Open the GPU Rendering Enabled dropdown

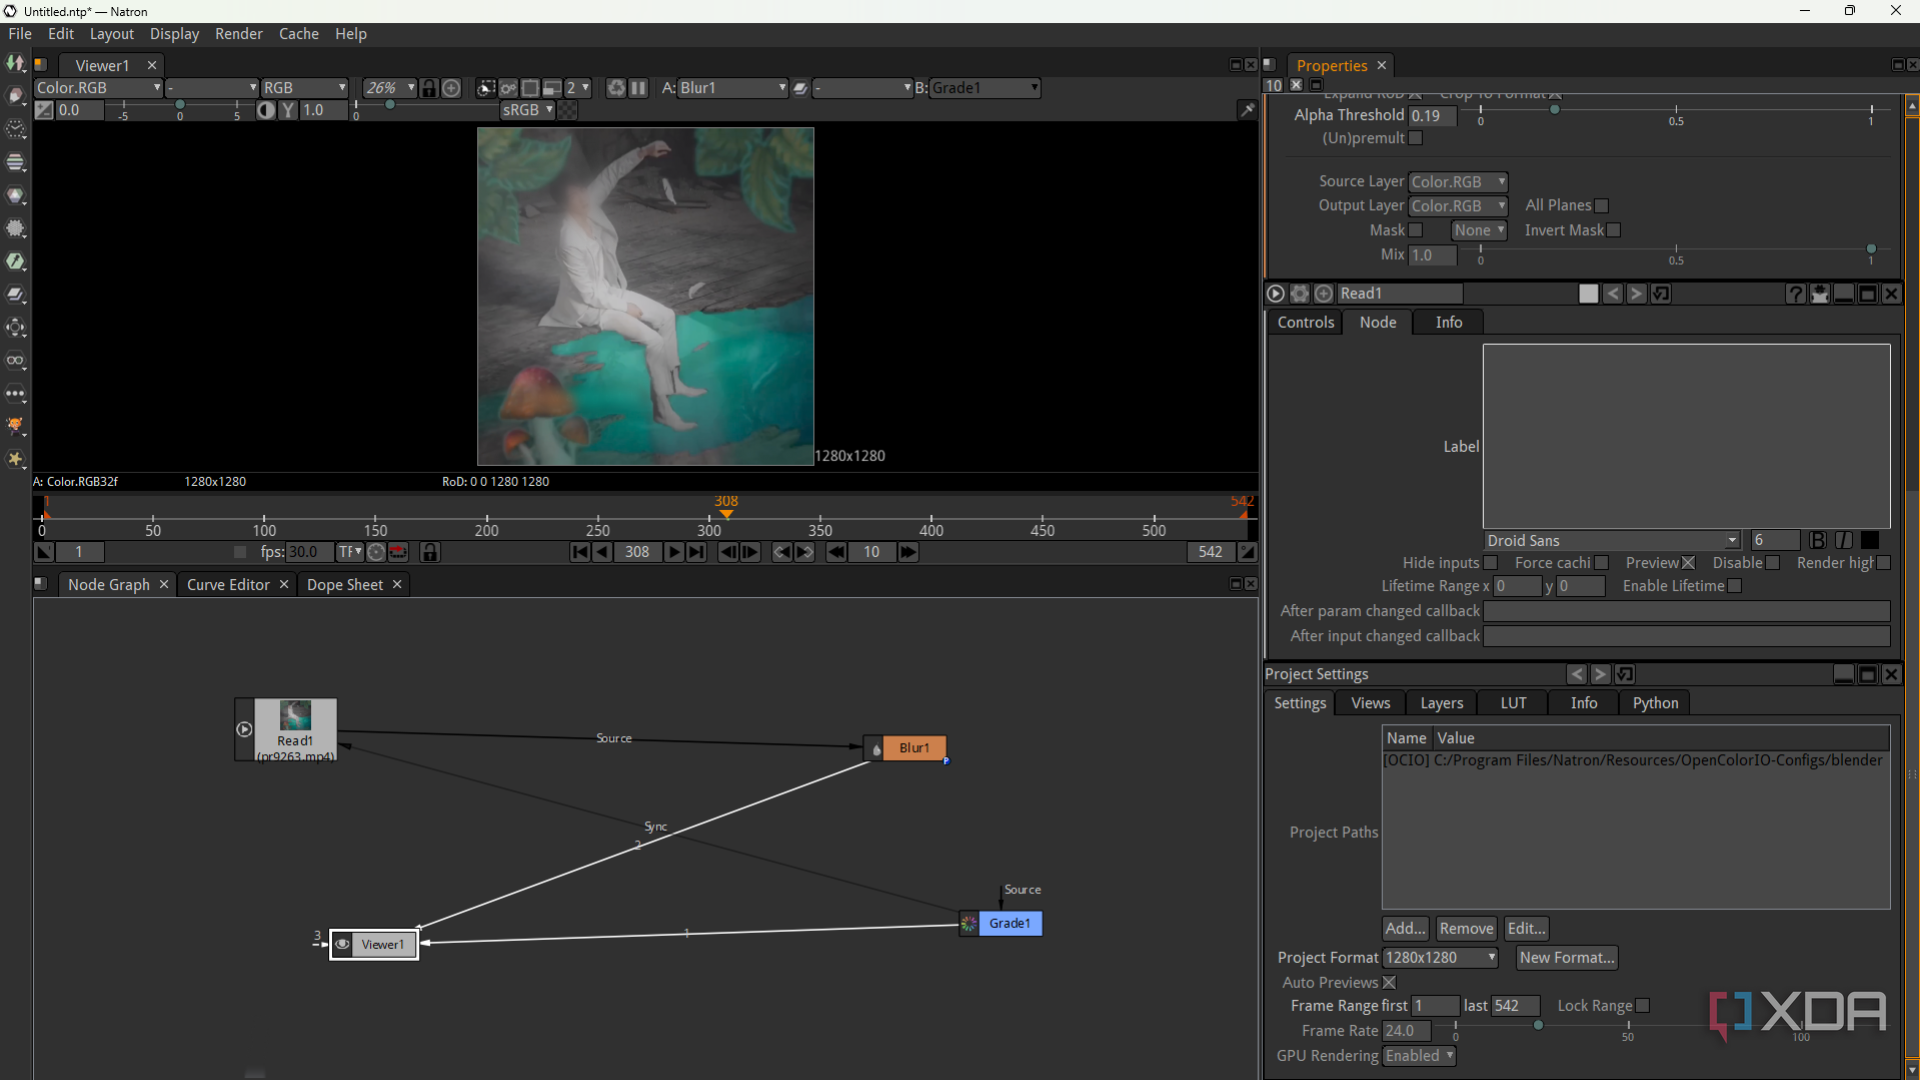(1419, 1056)
